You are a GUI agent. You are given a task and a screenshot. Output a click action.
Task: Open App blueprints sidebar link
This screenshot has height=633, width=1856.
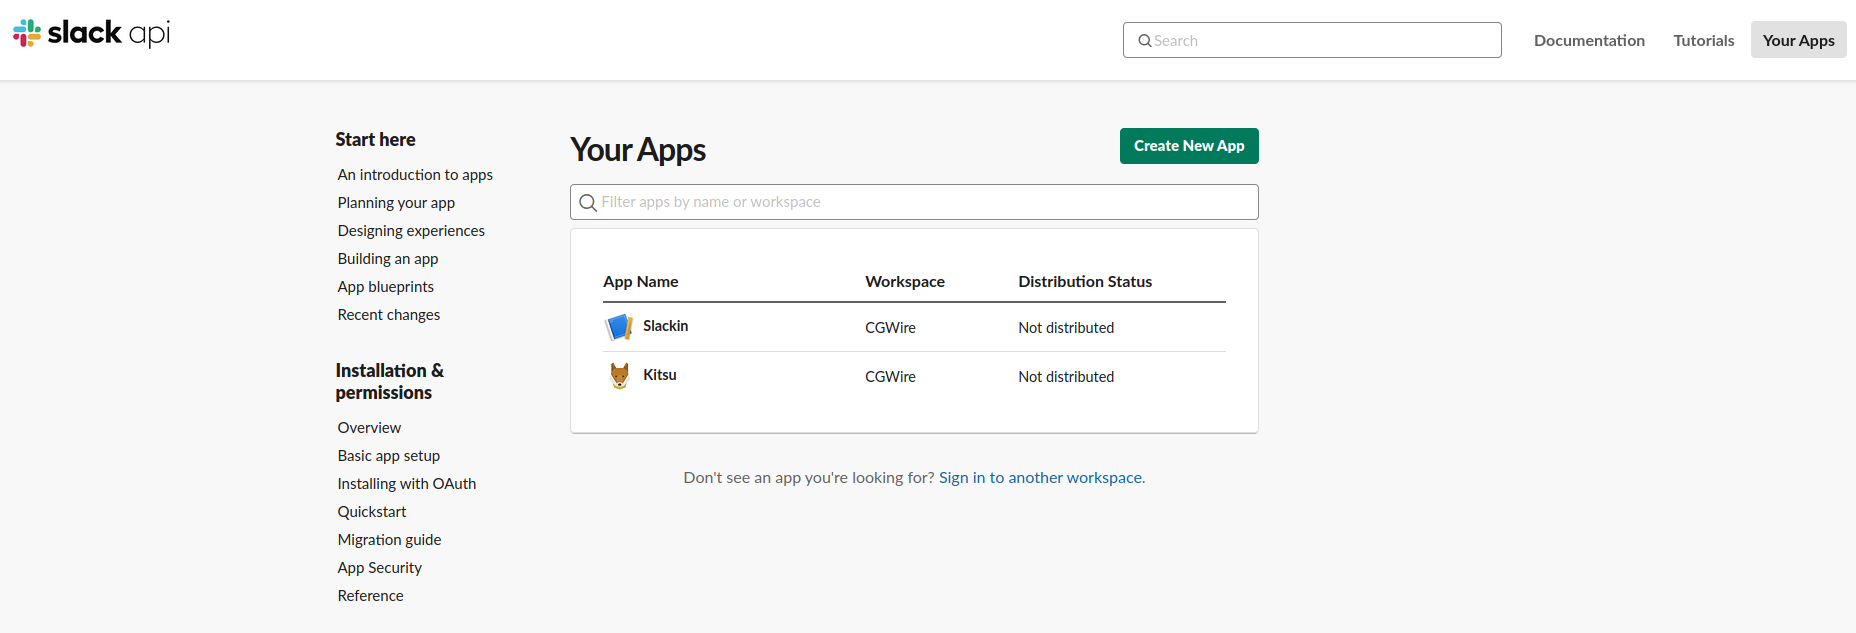pyautogui.click(x=386, y=287)
